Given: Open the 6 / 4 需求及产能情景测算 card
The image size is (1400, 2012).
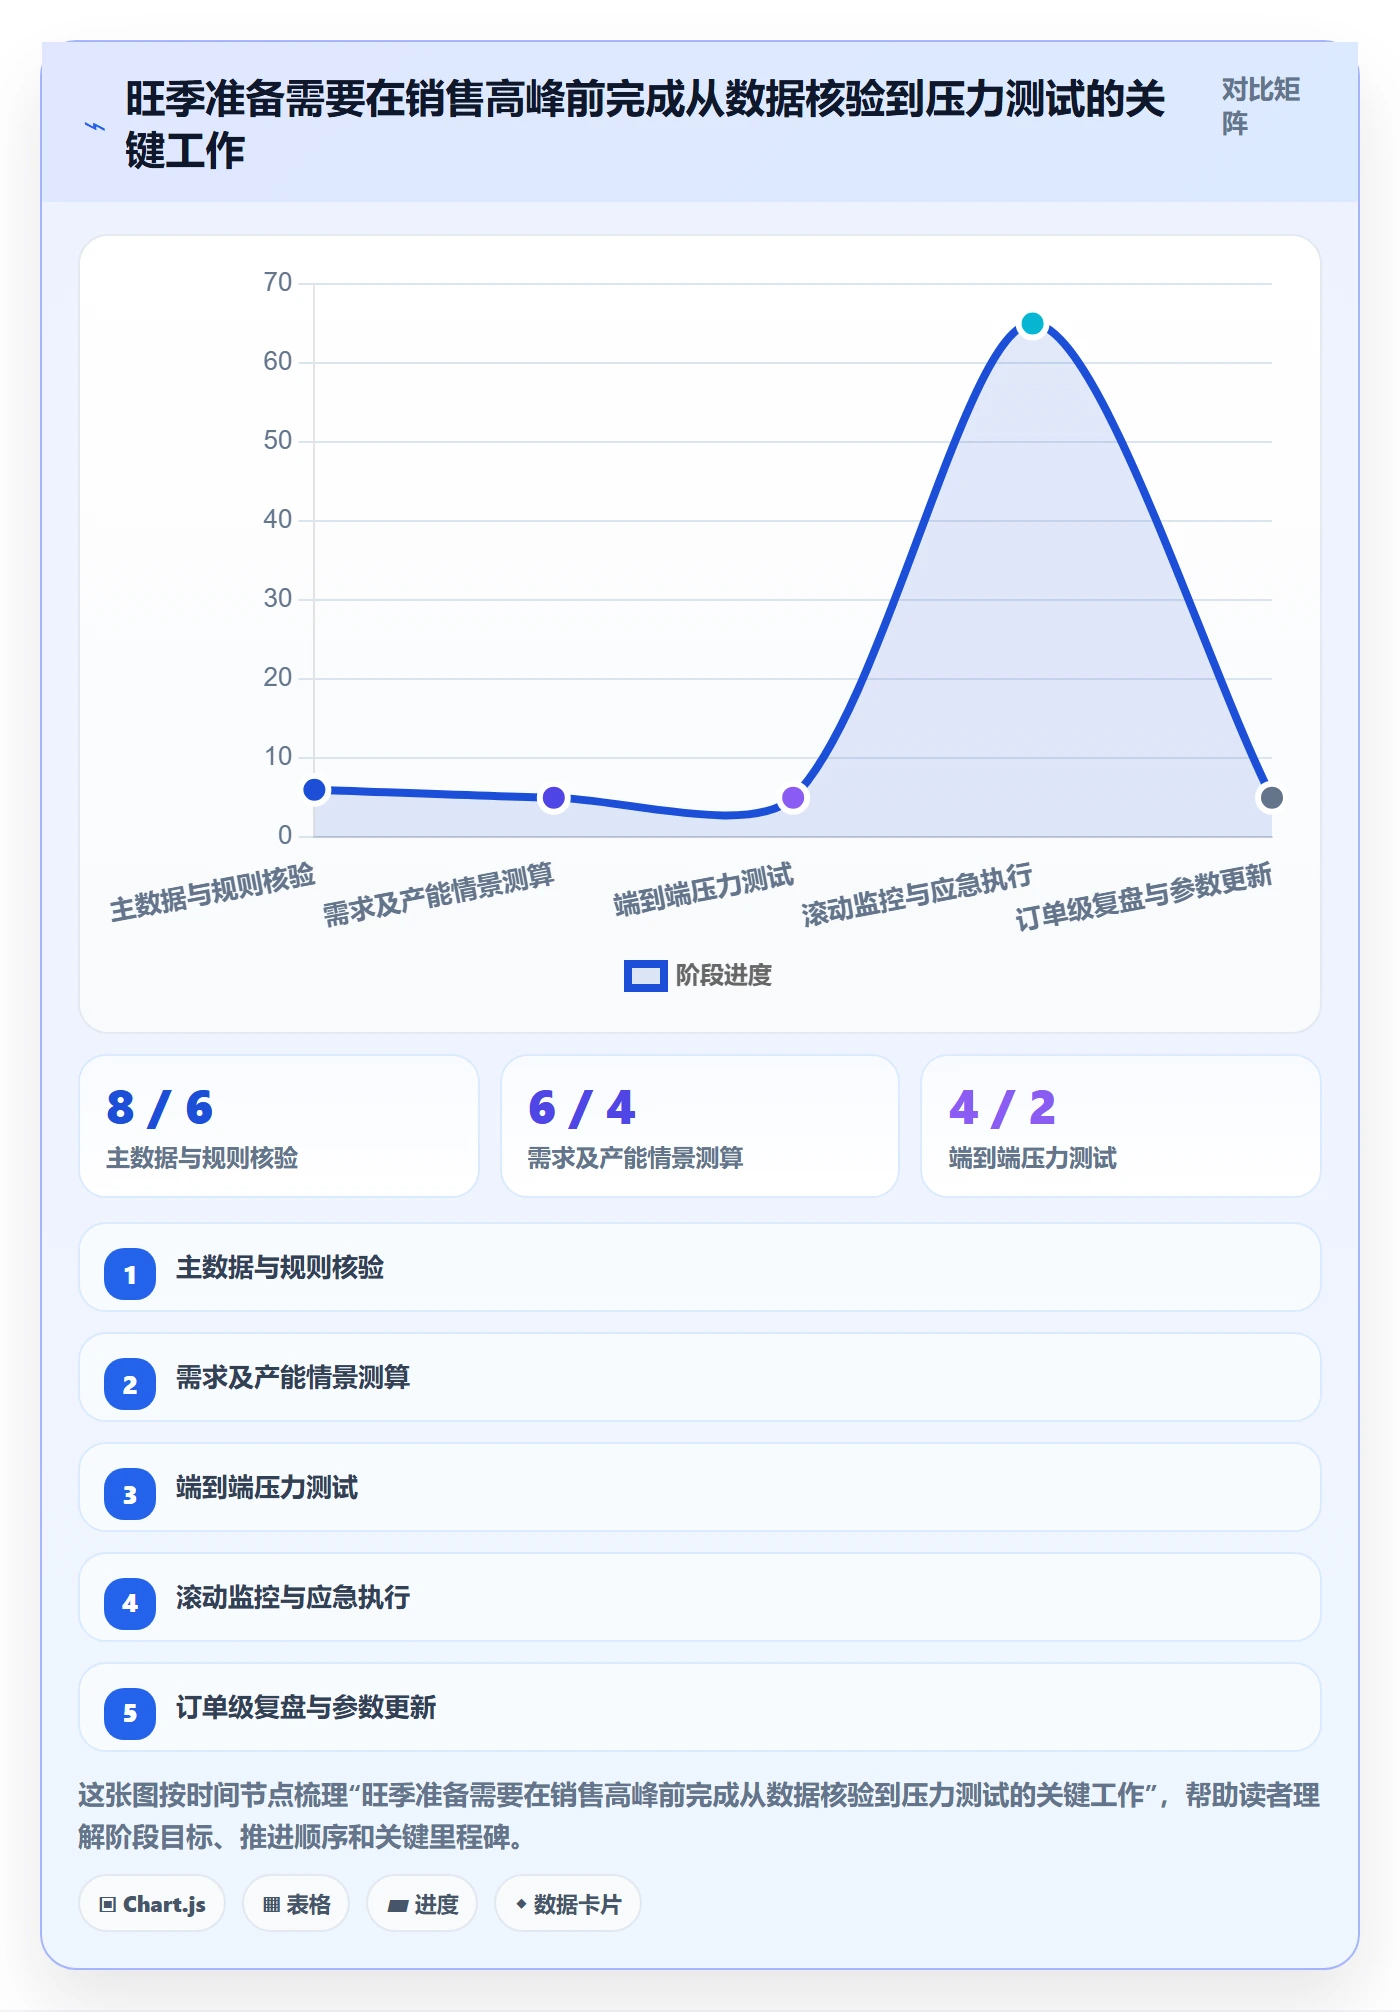Looking at the screenshot, I should 700,1126.
